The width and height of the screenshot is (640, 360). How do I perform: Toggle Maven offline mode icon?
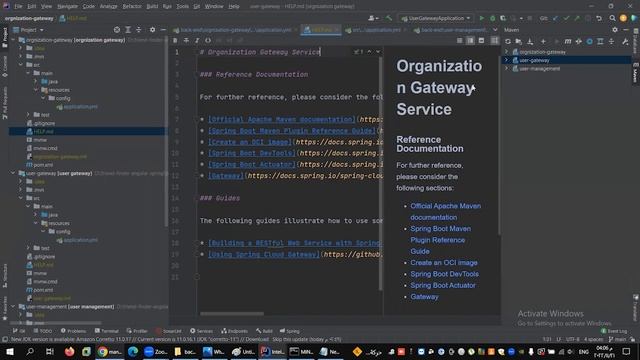coord(579,41)
